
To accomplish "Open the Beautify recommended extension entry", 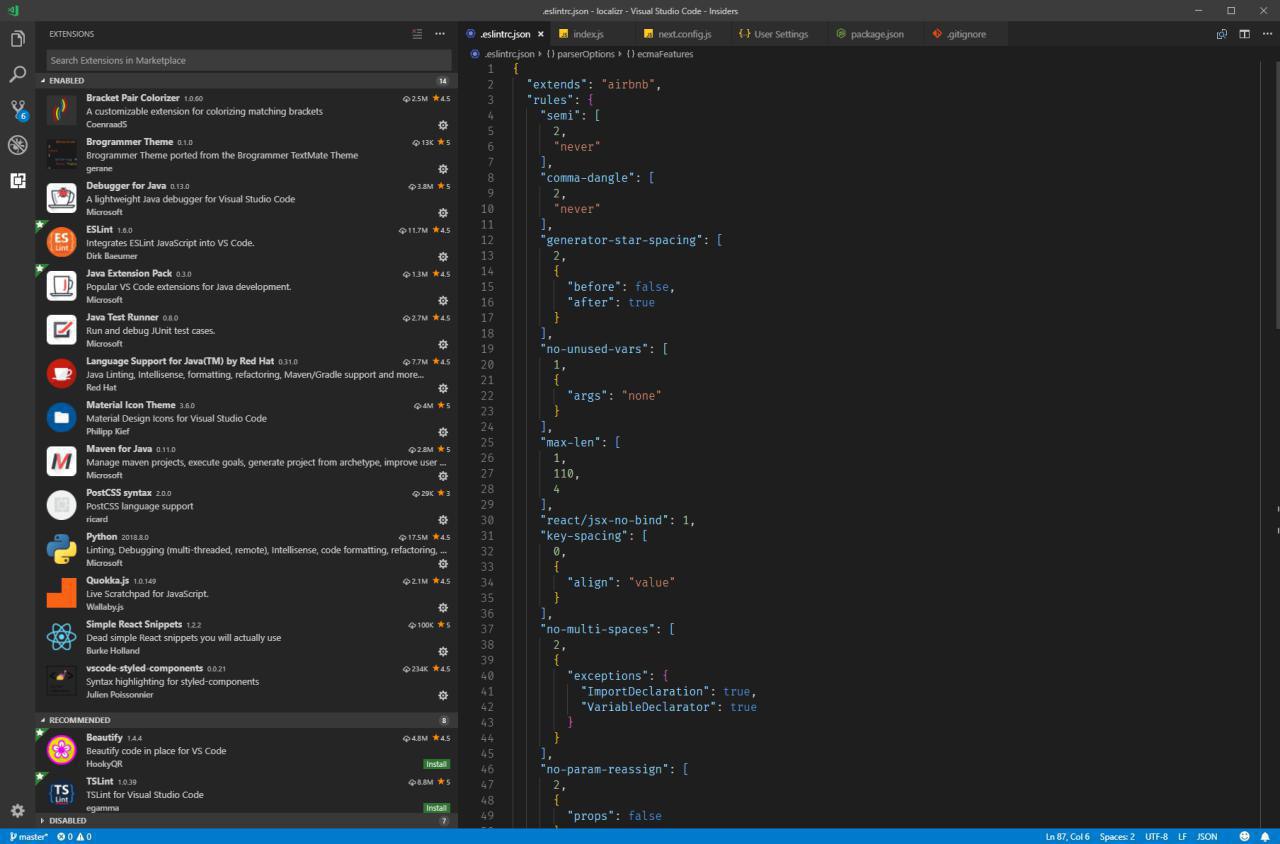I will coord(246,750).
